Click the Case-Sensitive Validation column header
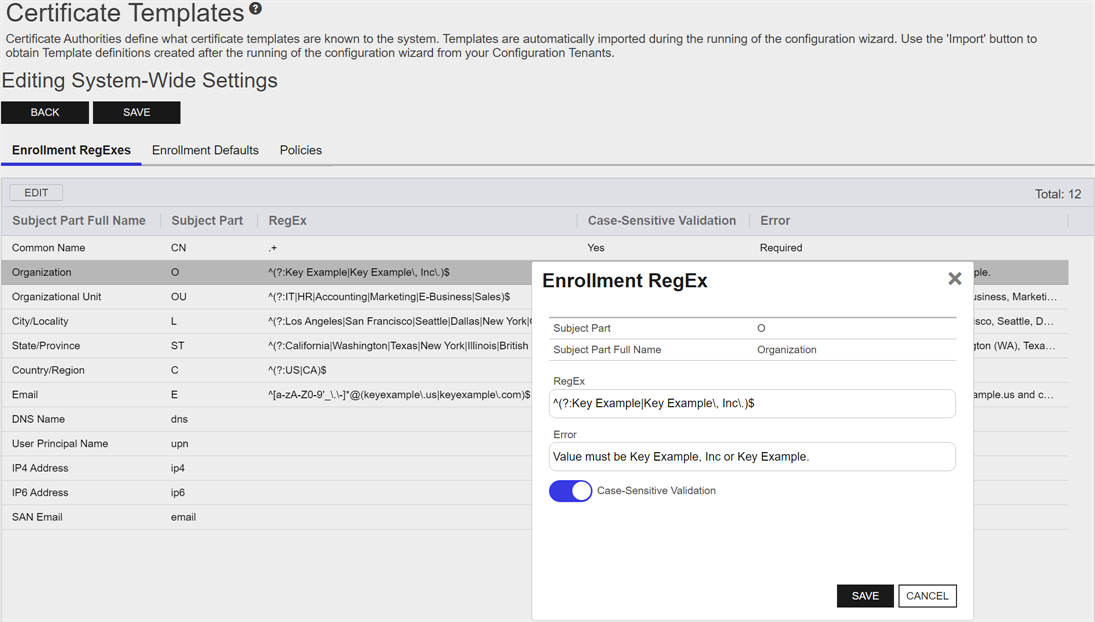 661,221
